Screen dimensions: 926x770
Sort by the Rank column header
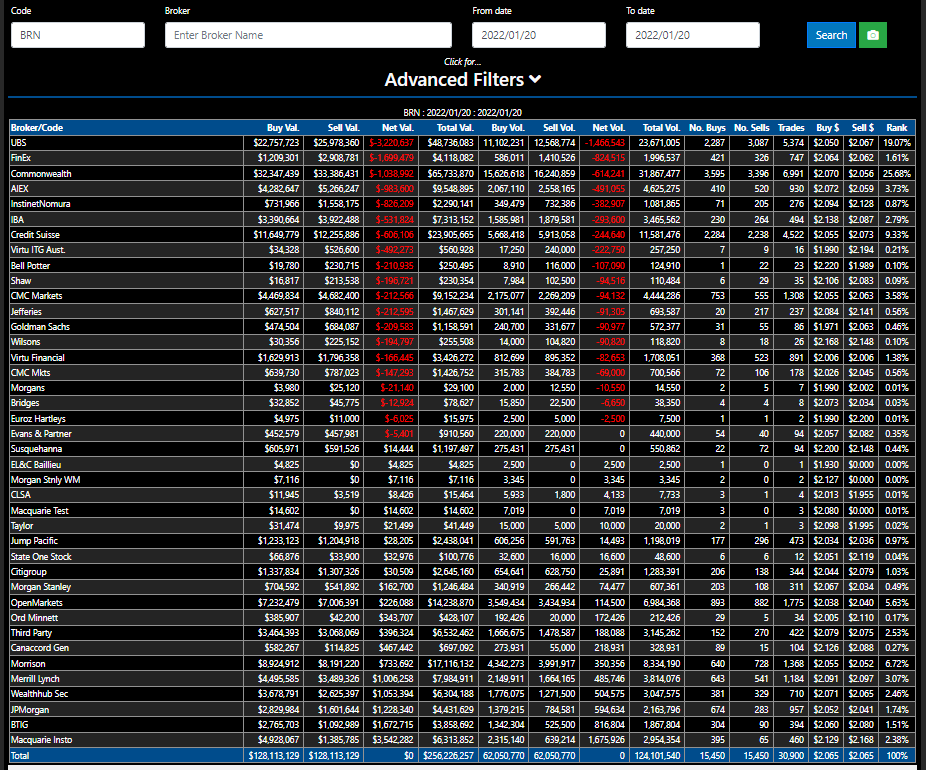pyautogui.click(x=897, y=128)
